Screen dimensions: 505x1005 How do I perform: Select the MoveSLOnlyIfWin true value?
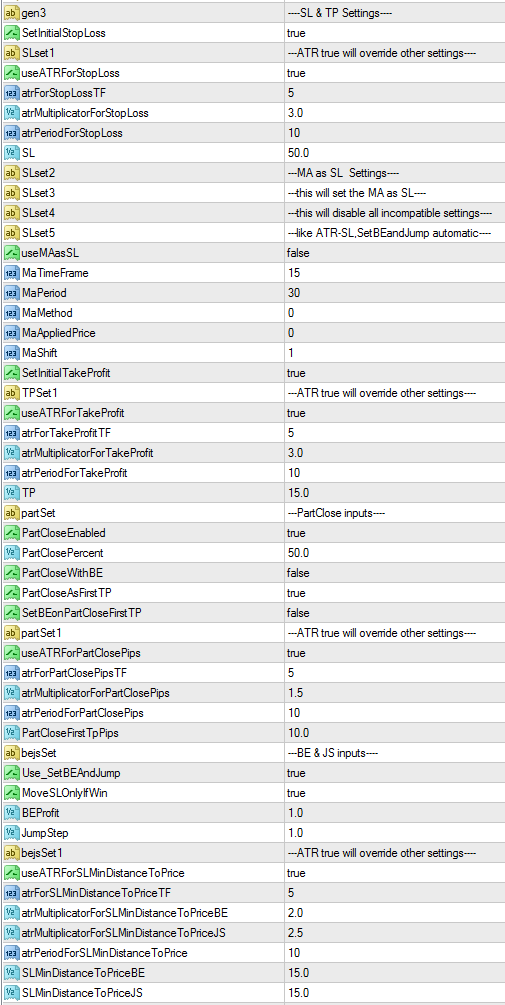click(x=296, y=792)
